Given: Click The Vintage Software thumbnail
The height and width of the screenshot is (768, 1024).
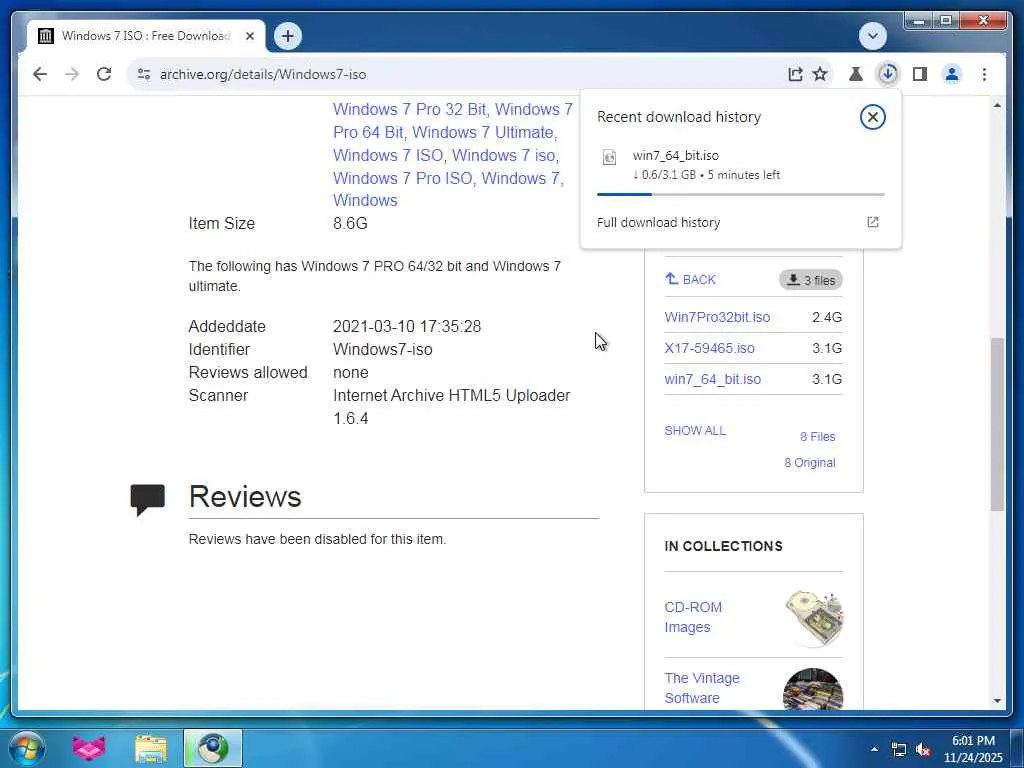Looking at the screenshot, I should point(813,688).
